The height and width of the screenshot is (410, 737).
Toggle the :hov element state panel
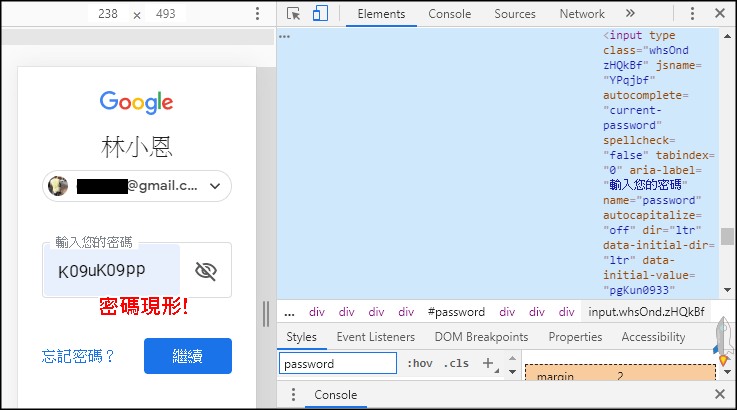click(x=419, y=364)
